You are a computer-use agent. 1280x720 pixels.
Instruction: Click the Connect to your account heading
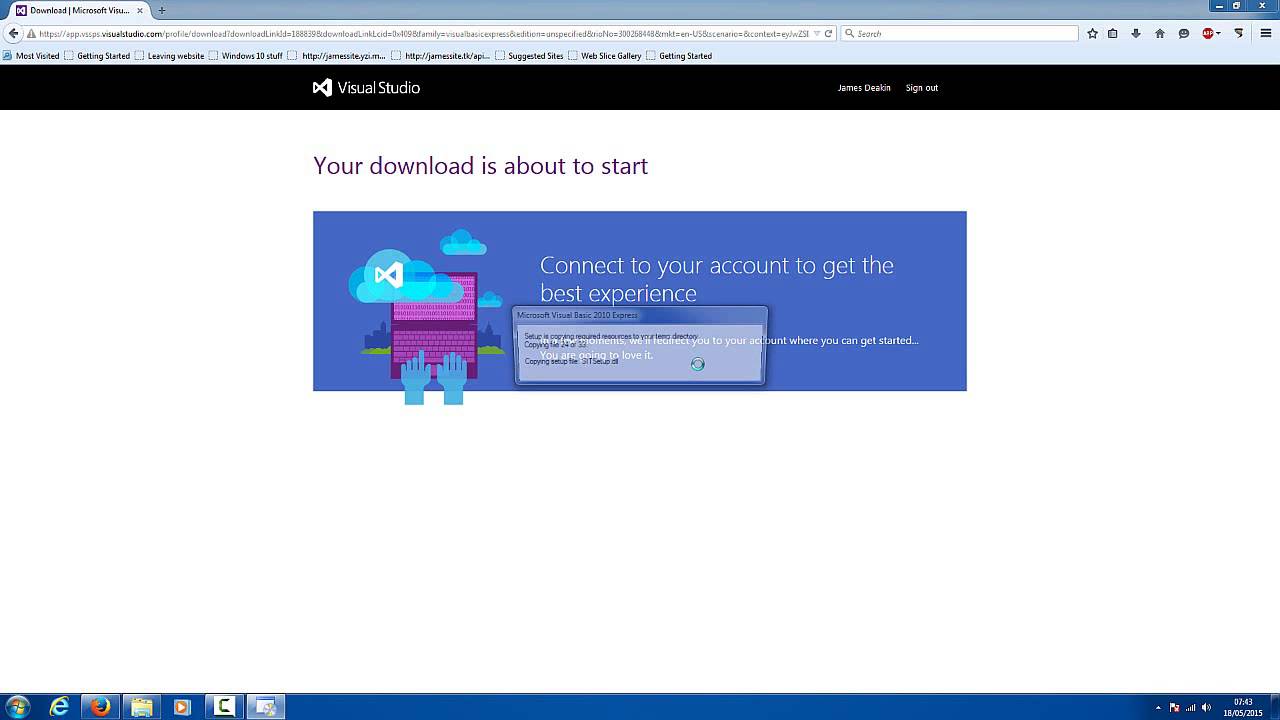(x=717, y=279)
